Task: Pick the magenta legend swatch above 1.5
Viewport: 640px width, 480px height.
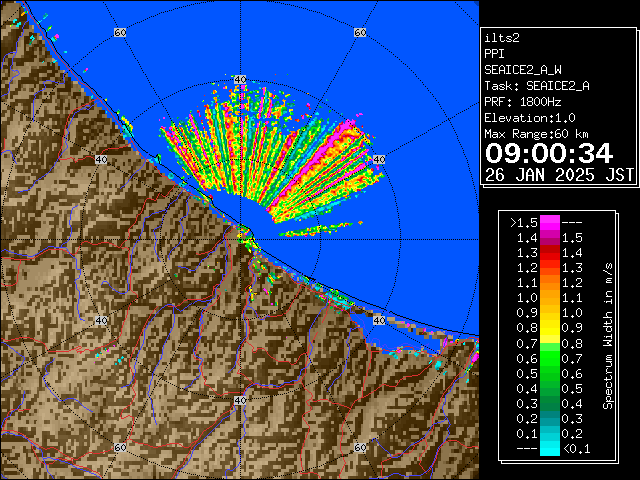Action: [x=550, y=223]
